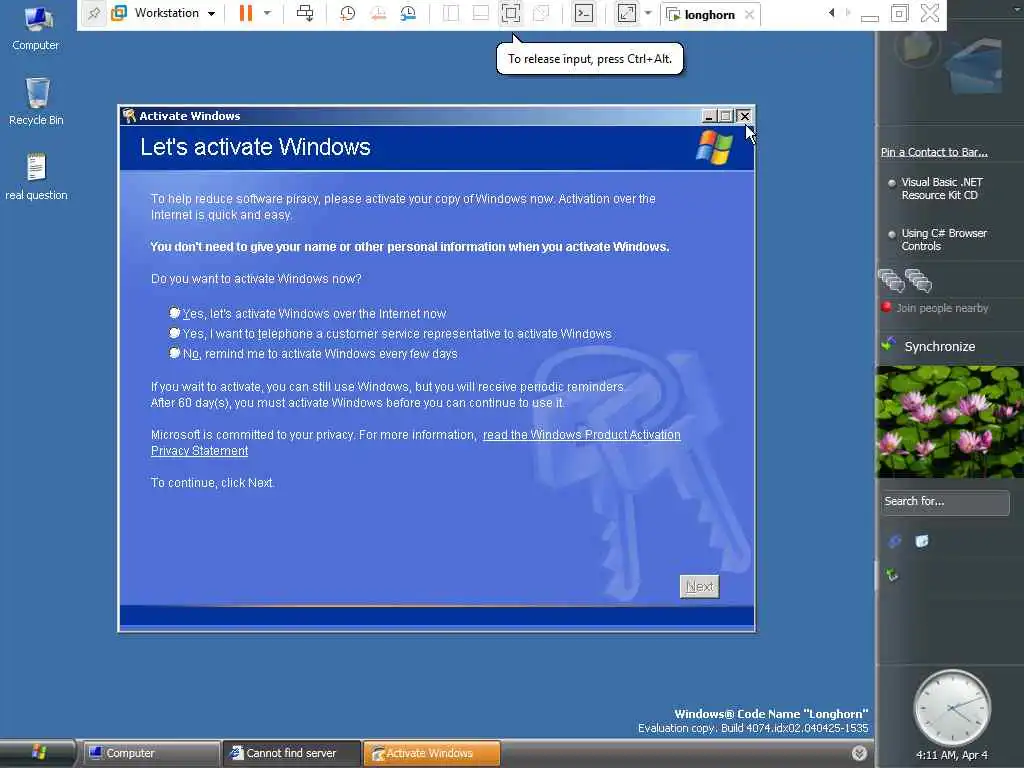Viewport: 1024px width, 768px height.
Task: Select 'No, remind me' radio option
Action: coord(174,353)
